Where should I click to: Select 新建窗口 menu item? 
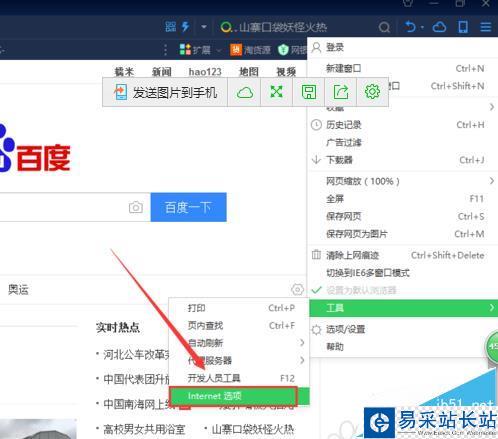(402, 68)
